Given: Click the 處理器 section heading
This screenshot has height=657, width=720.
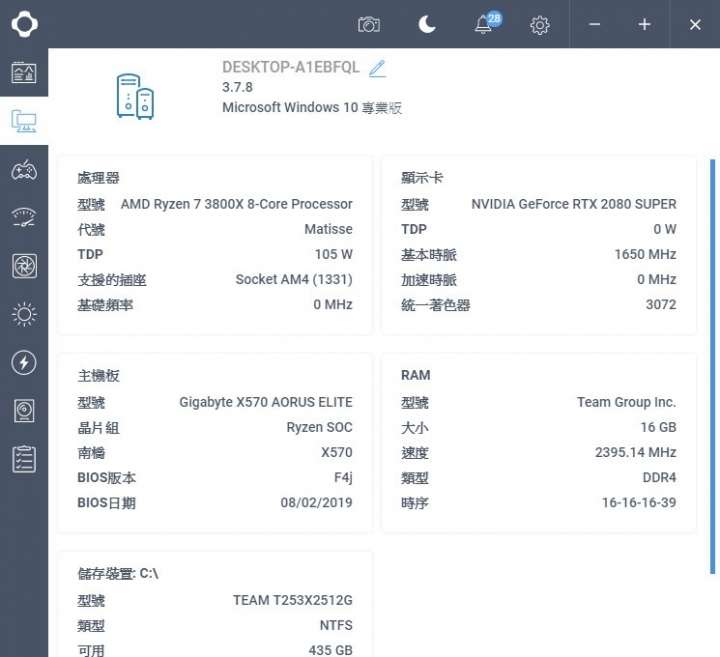Looking at the screenshot, I should pyautogui.click(x=98, y=178).
